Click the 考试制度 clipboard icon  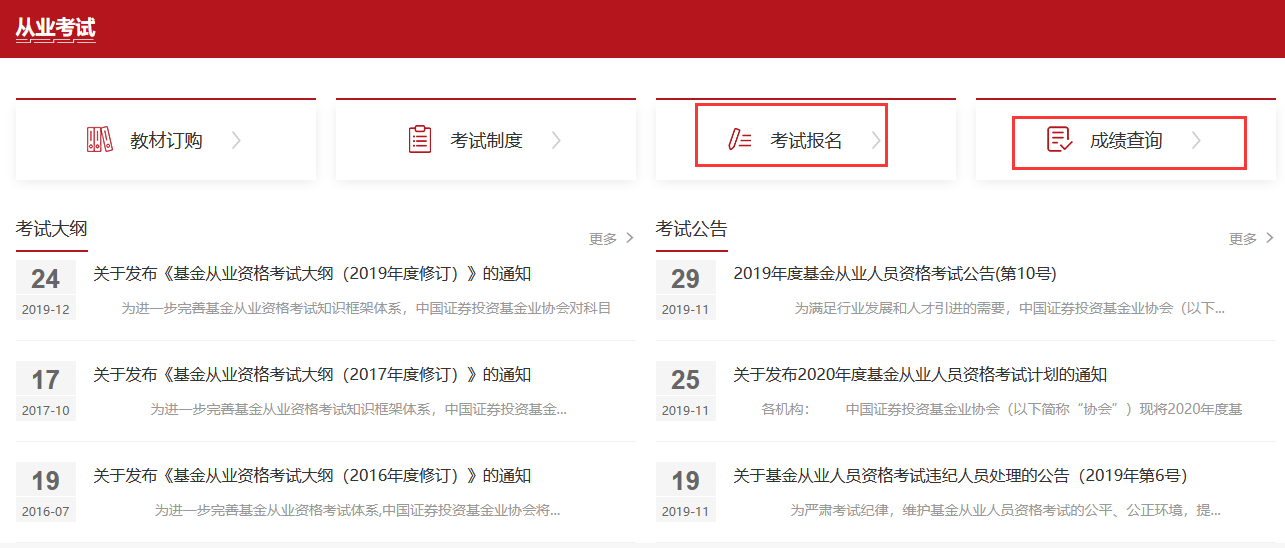[420, 140]
